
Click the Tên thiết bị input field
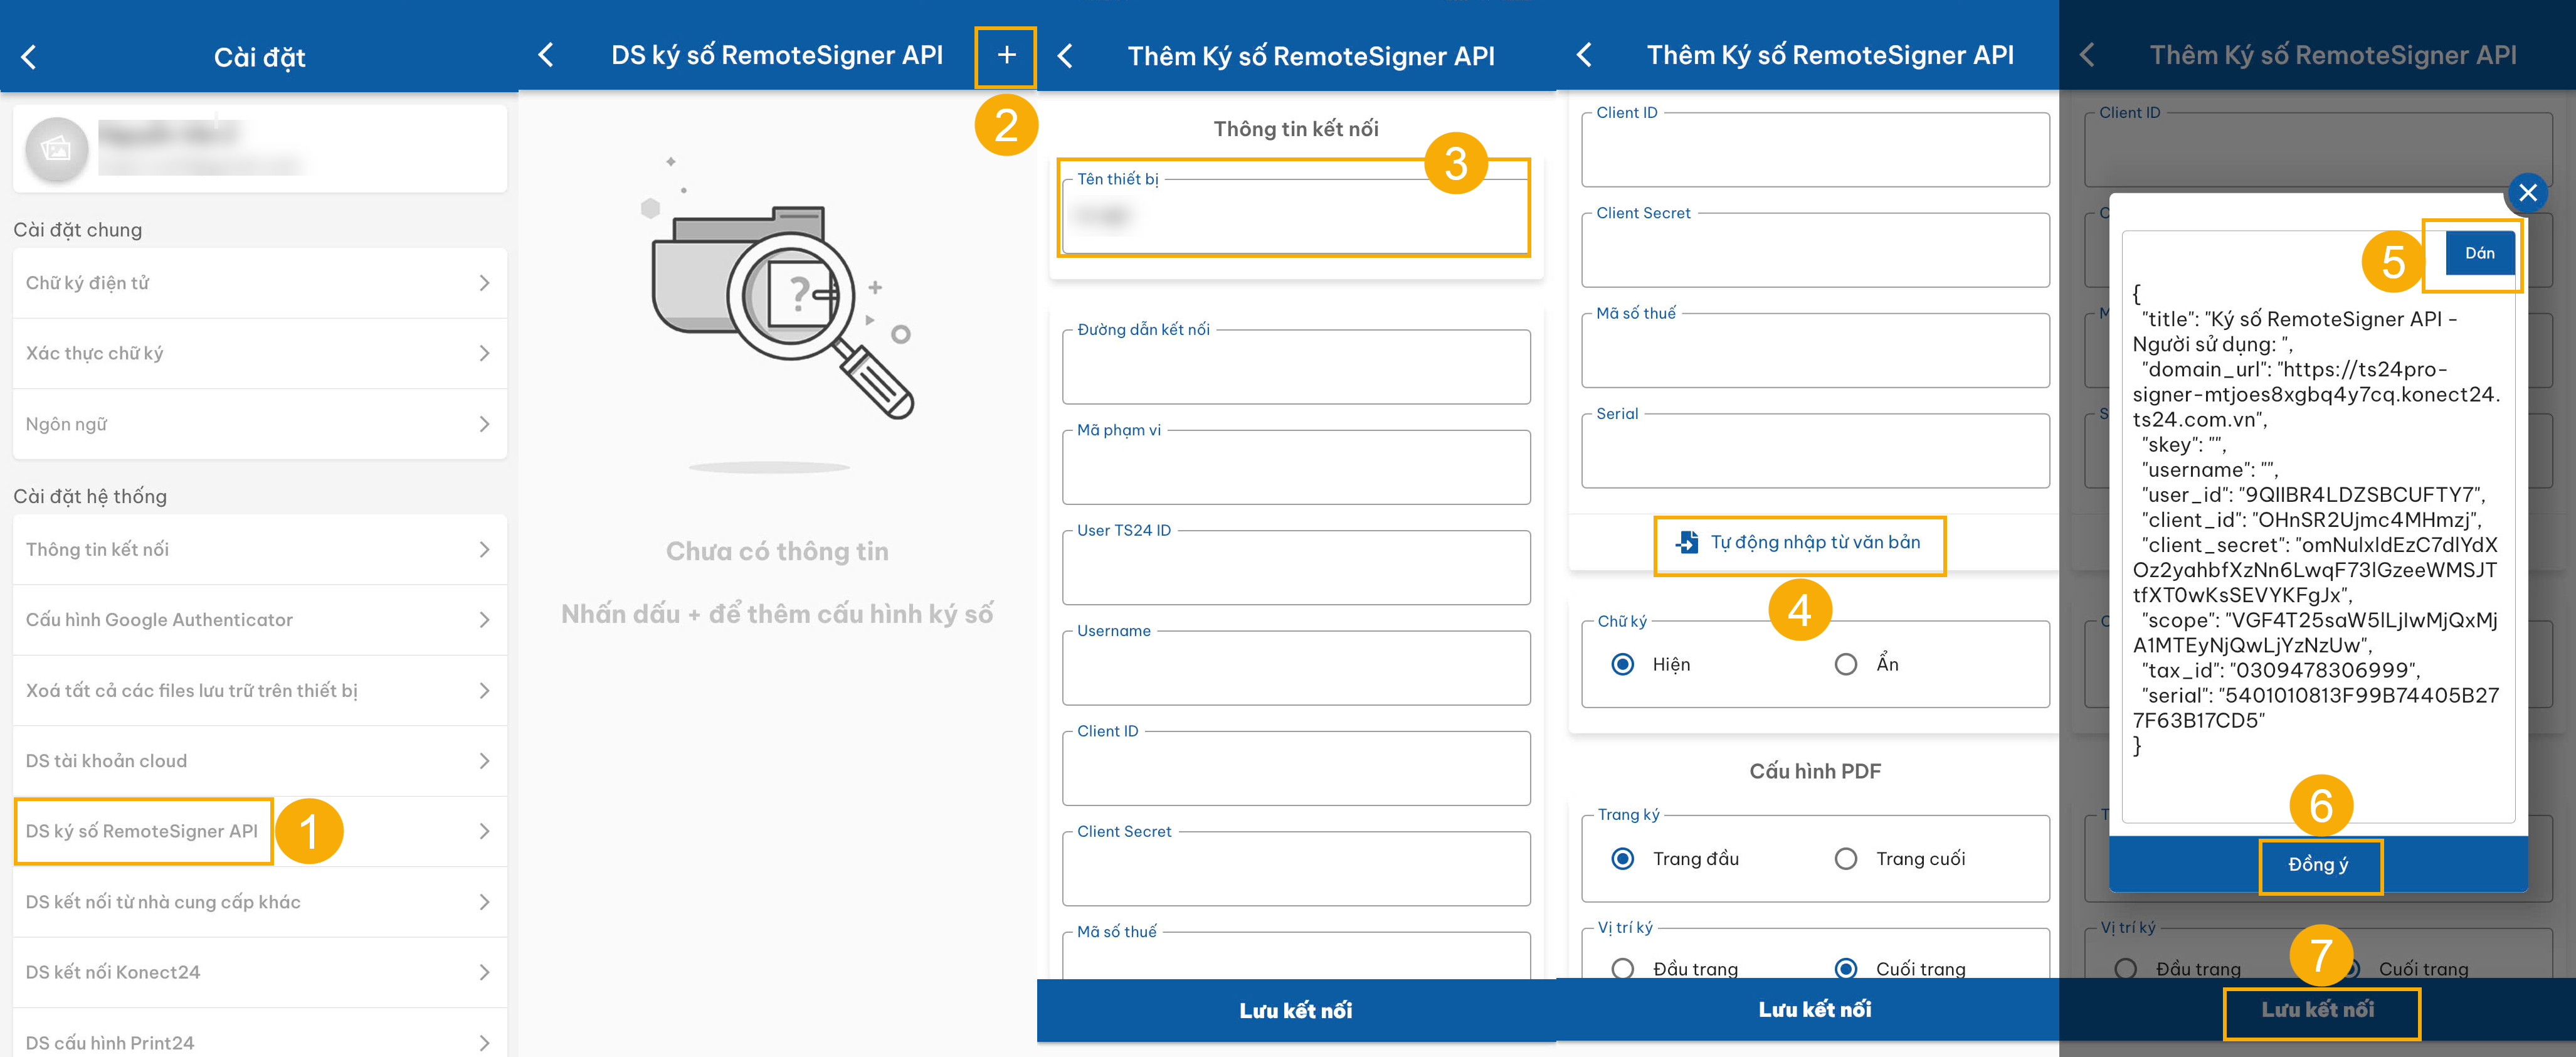pos(1294,217)
